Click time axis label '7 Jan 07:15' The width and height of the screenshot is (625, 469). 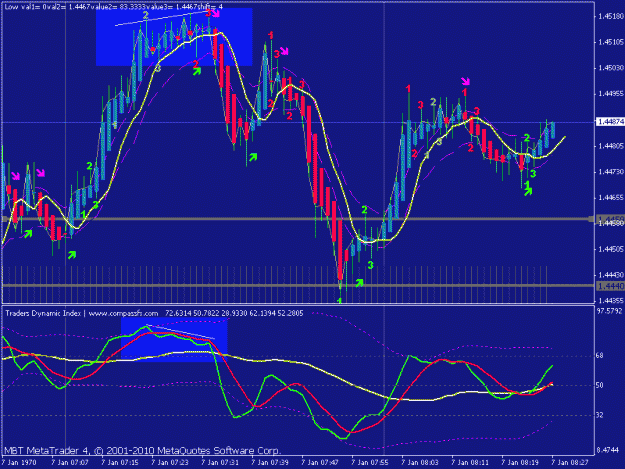120,463
